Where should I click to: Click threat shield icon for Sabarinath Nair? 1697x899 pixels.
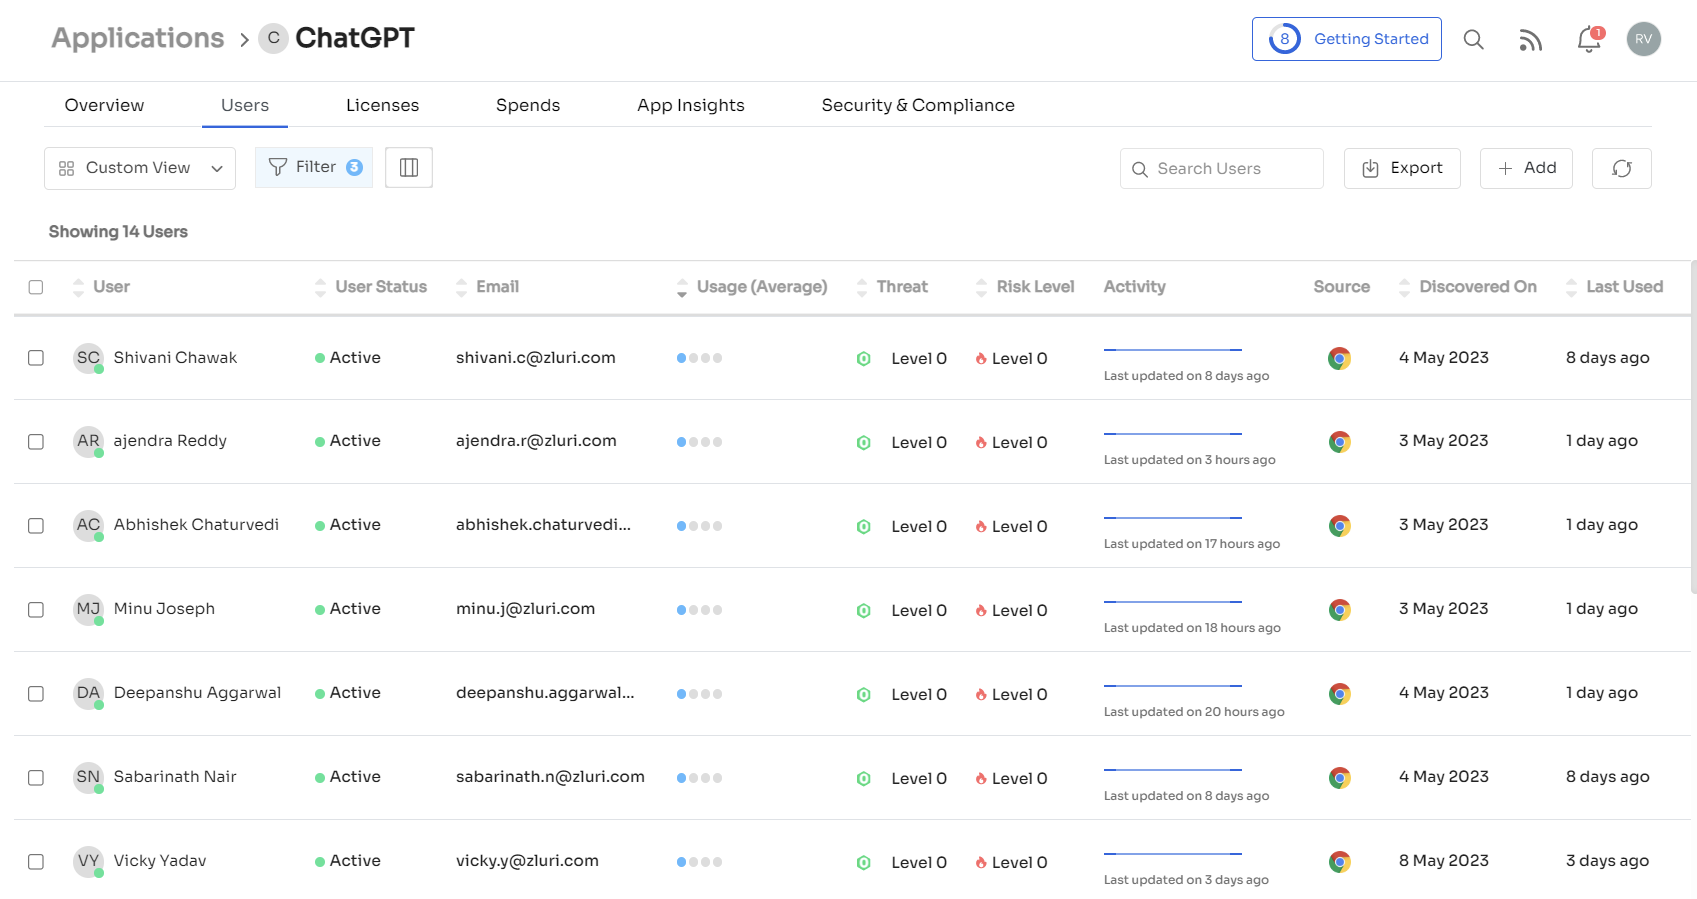pos(864,779)
